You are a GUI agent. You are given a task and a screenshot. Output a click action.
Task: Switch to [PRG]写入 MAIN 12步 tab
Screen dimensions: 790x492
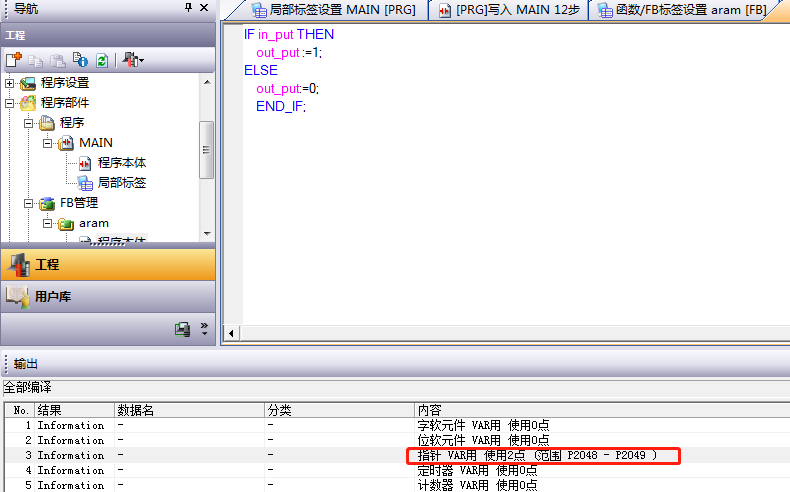pyautogui.click(x=510, y=10)
